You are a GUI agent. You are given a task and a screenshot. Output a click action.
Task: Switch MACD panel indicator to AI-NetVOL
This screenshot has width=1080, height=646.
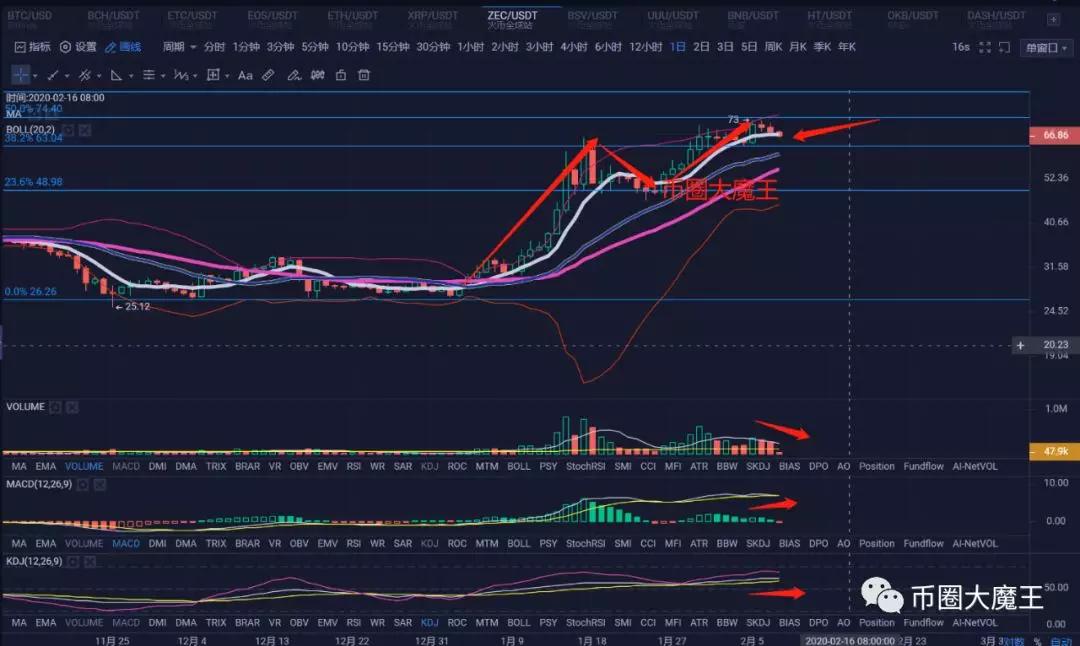[975, 543]
